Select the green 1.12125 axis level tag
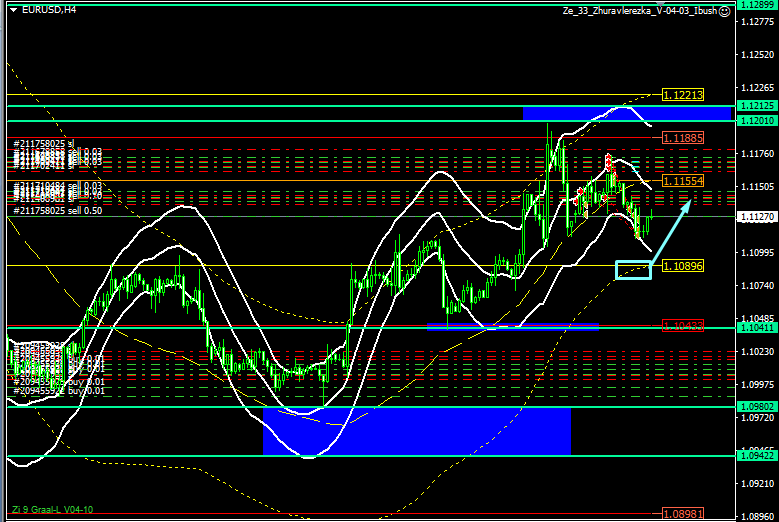Image resolution: width=779 pixels, height=522 pixels. (x=757, y=106)
